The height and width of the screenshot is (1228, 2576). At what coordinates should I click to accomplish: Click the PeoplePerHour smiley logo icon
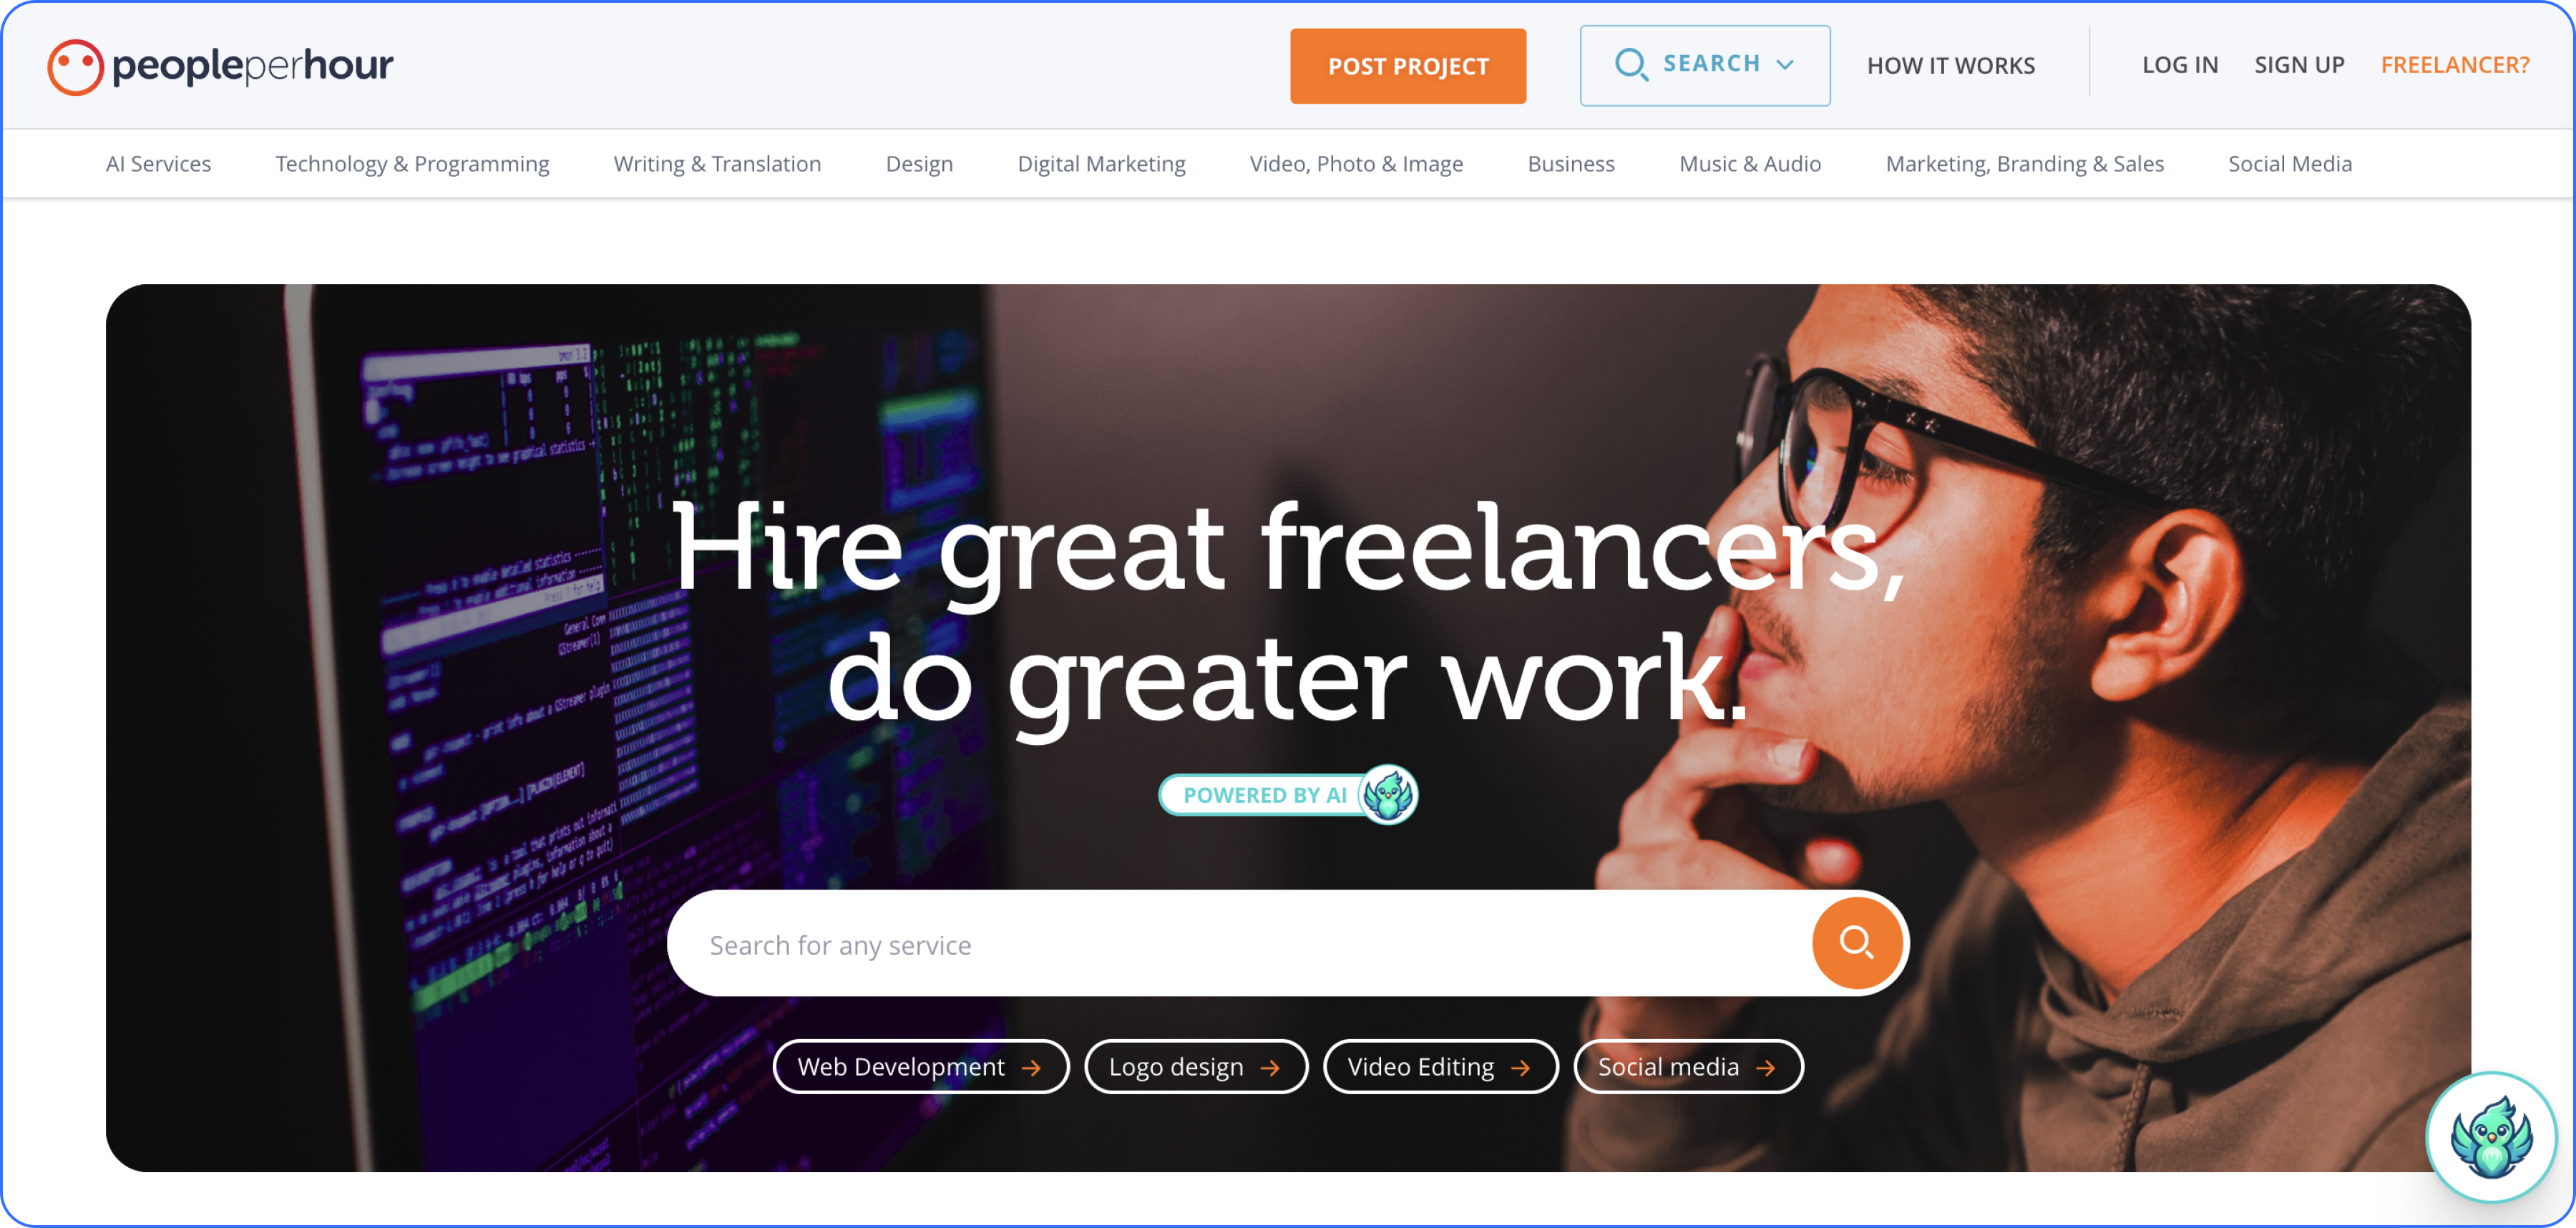coord(75,67)
